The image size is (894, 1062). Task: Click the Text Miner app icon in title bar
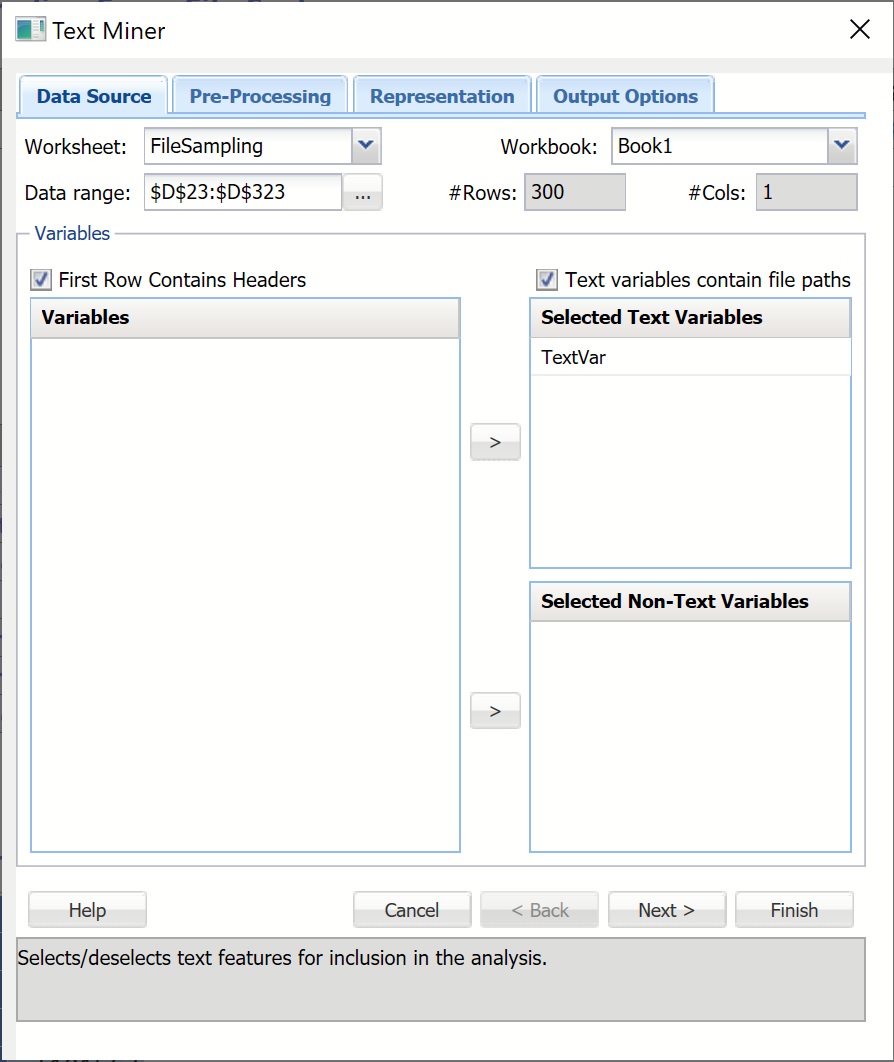coord(30,29)
